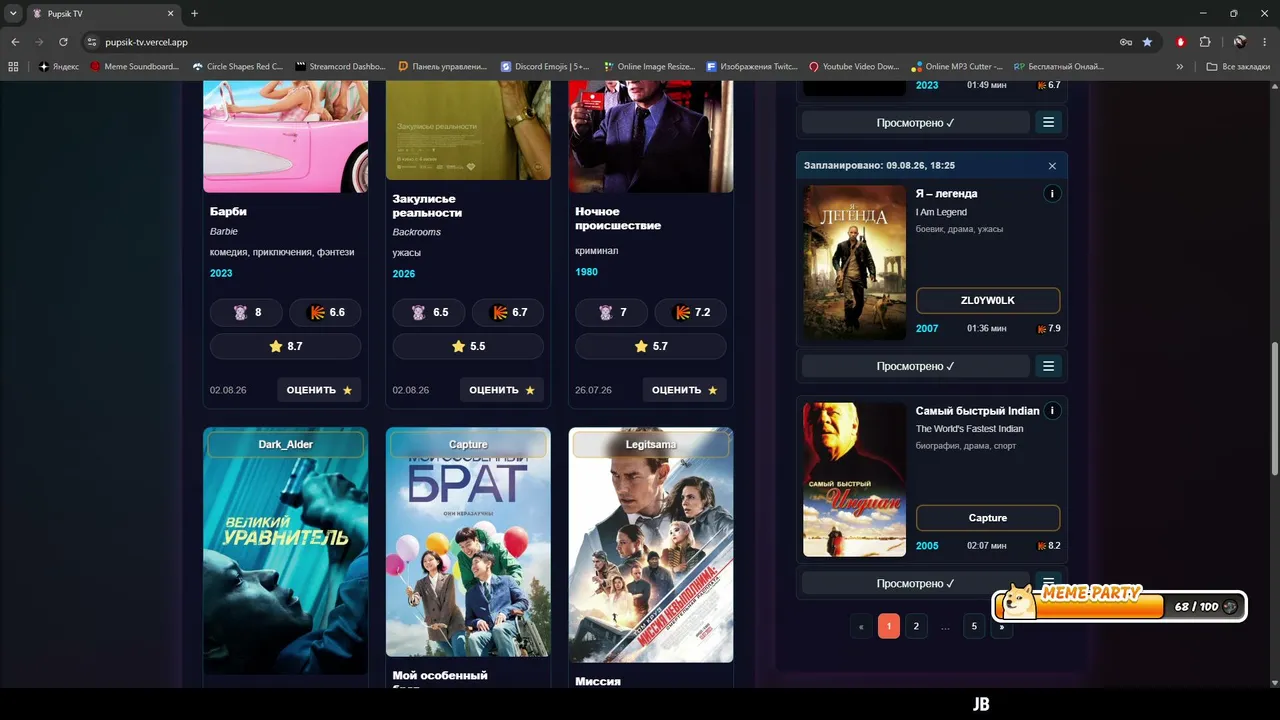Open the Online MP3 Cutter bookmark

tap(956, 67)
